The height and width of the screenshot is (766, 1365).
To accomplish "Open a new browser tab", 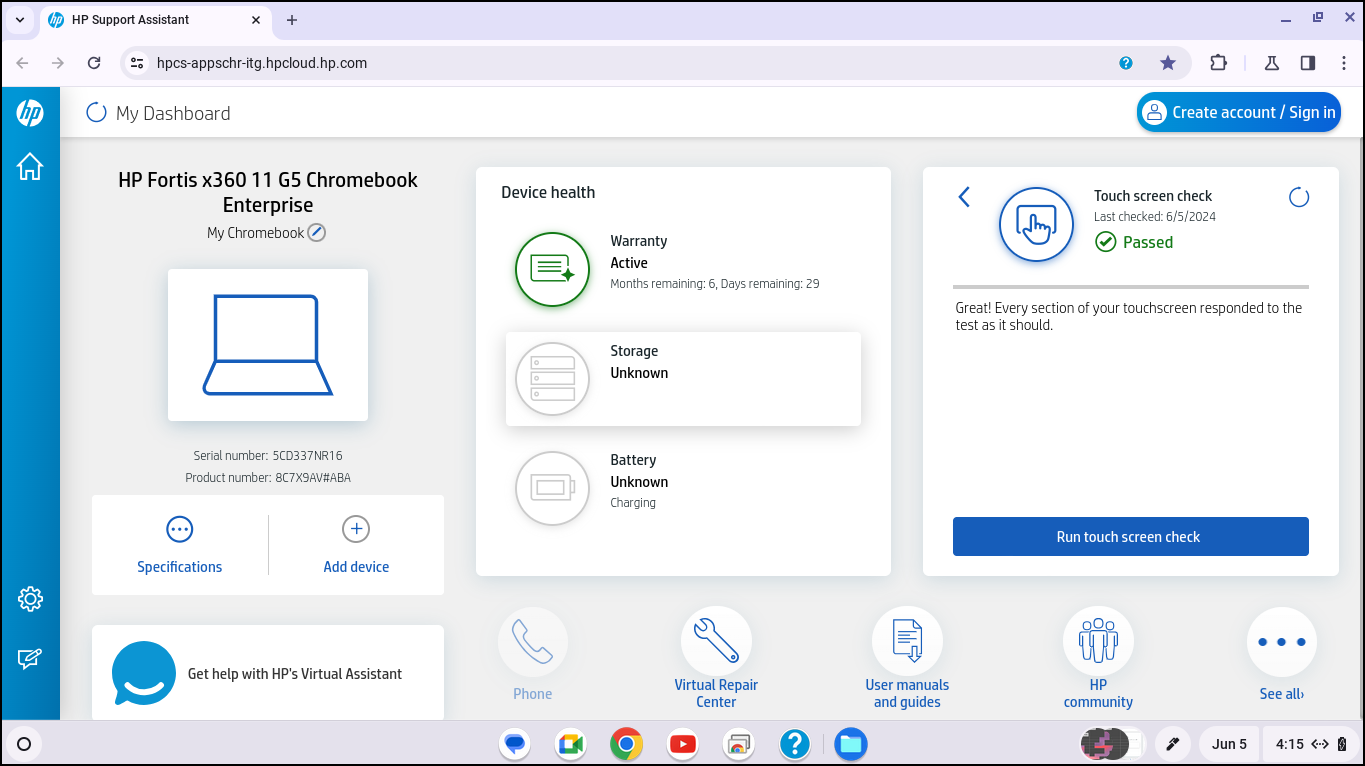I will click(292, 20).
